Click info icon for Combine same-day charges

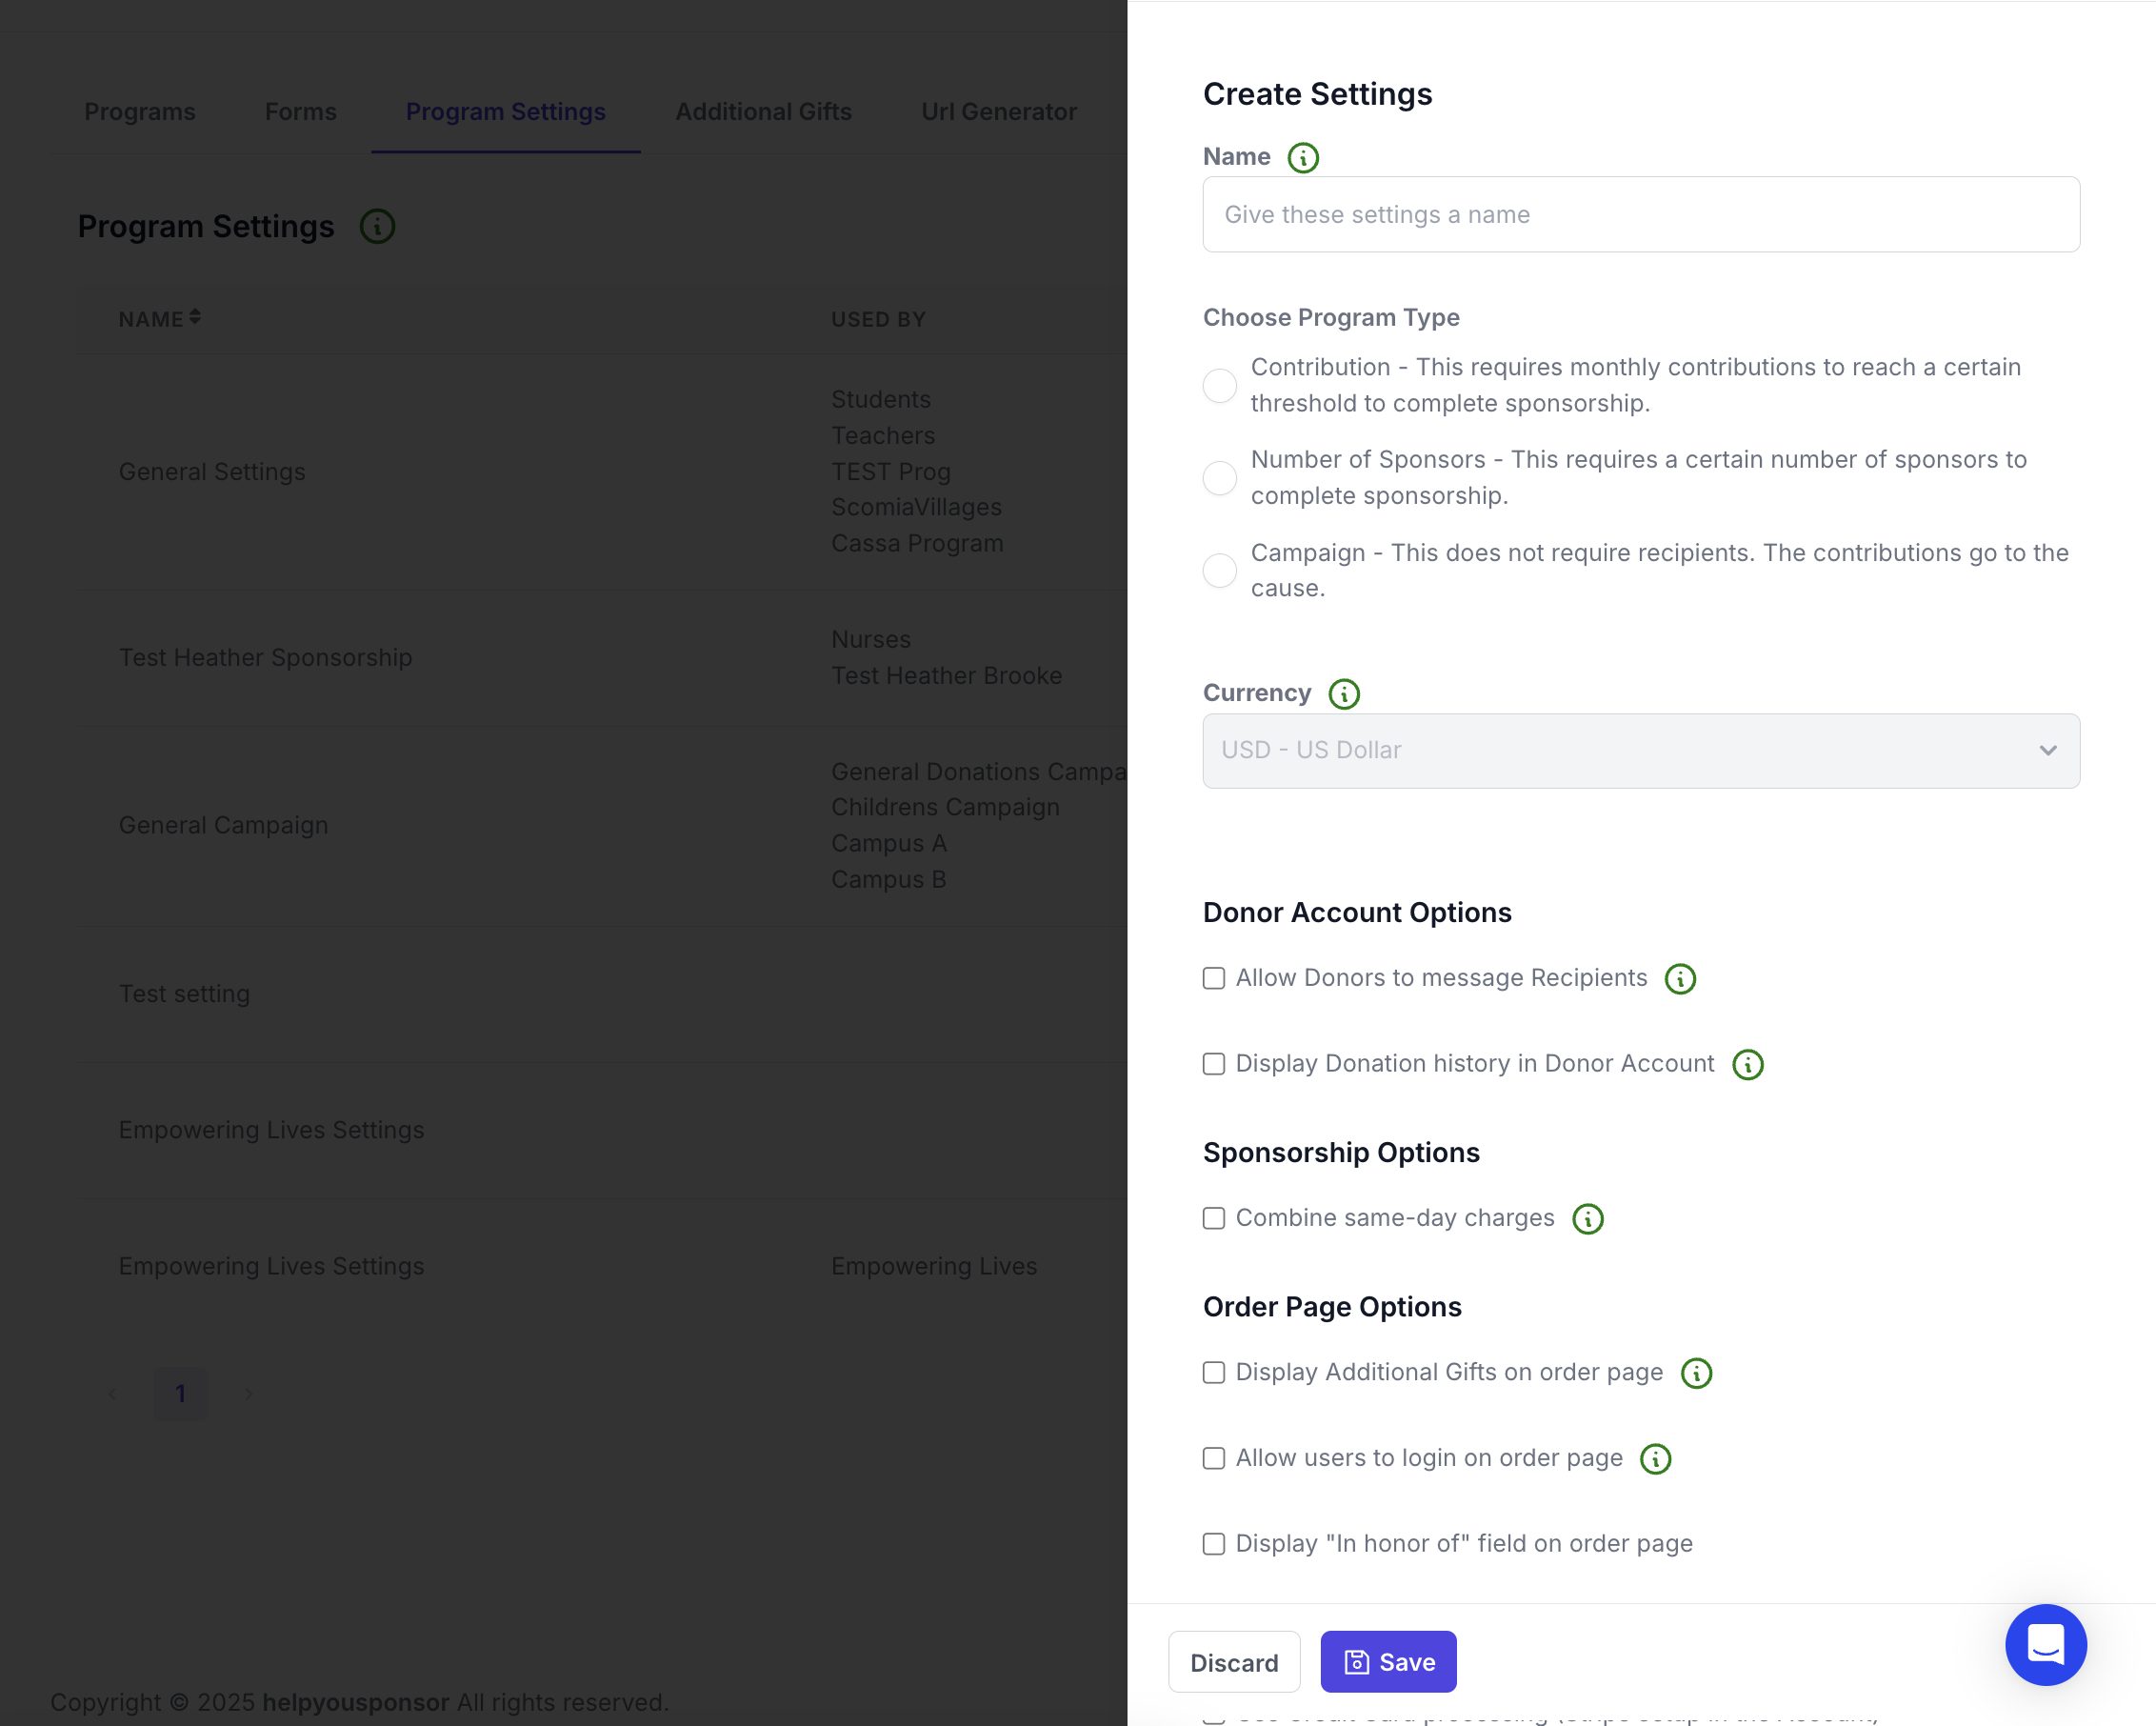[x=1587, y=1219]
